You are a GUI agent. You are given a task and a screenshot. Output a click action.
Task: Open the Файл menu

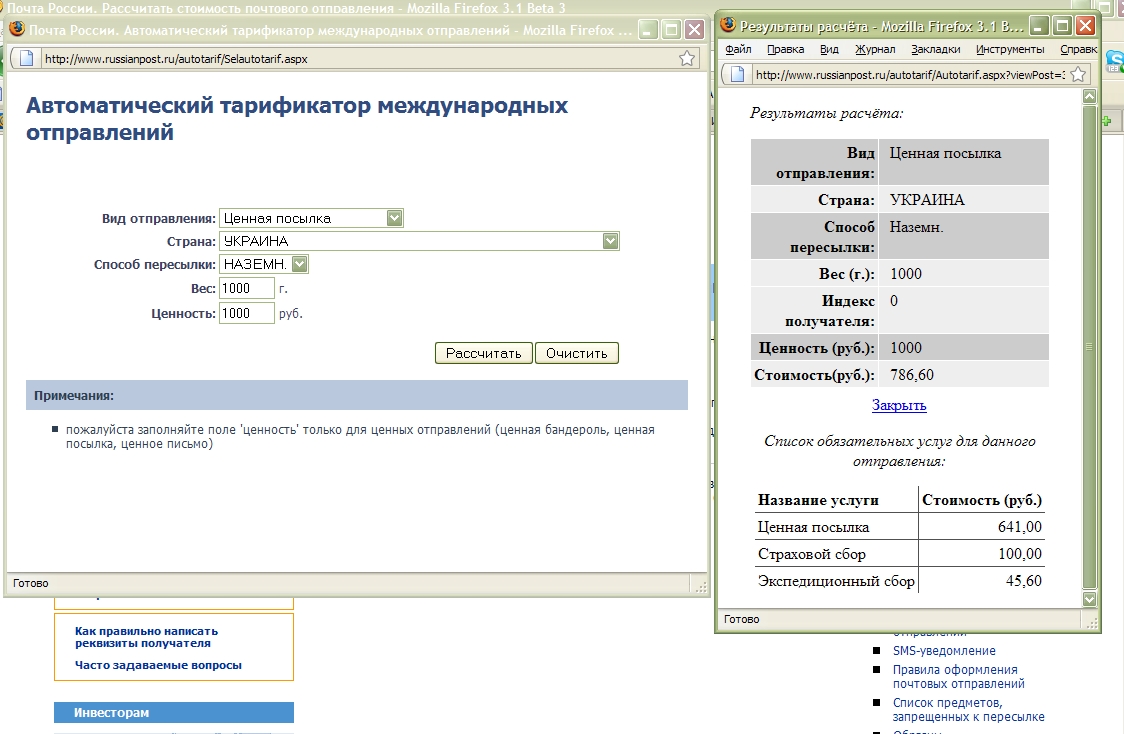click(x=738, y=49)
